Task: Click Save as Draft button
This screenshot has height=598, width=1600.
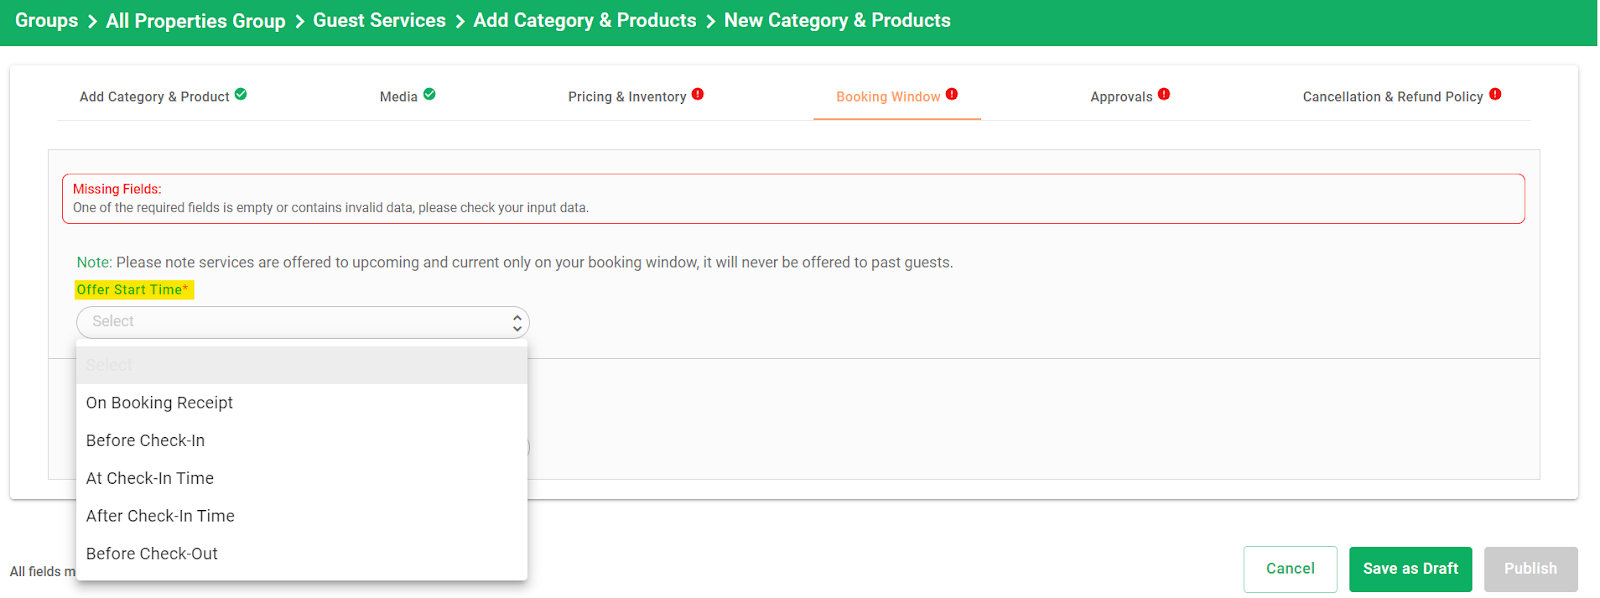Action: click(x=1410, y=569)
